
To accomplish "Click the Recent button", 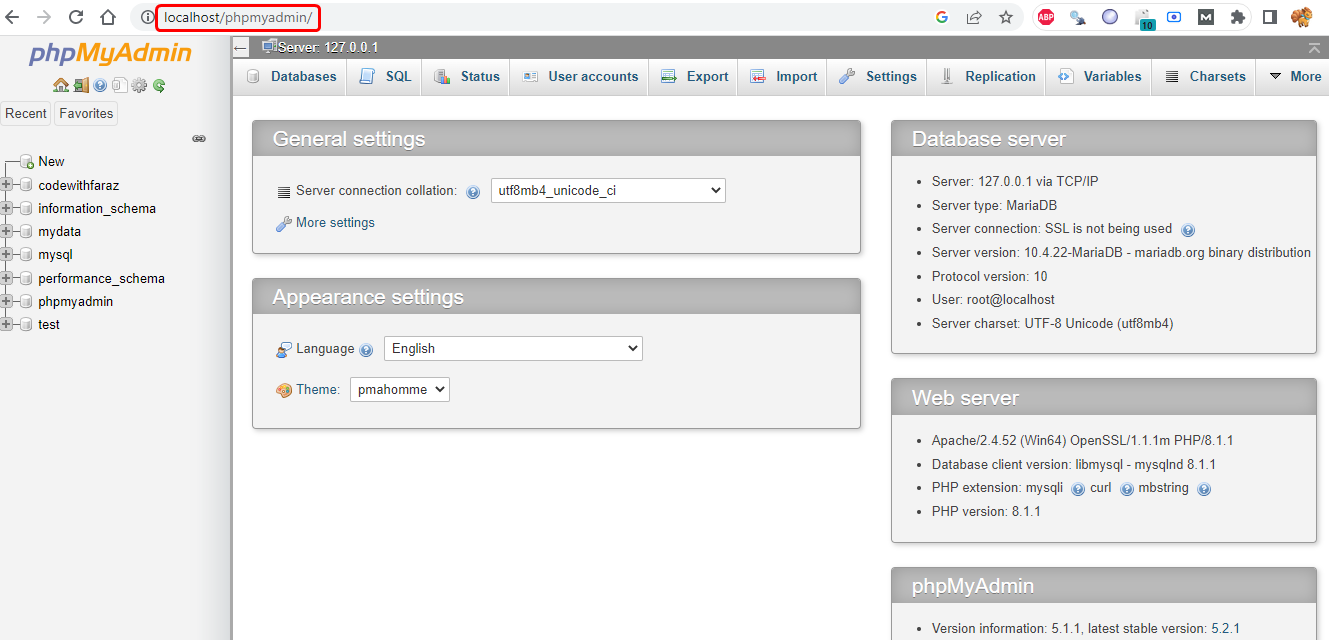I will click(x=26, y=113).
